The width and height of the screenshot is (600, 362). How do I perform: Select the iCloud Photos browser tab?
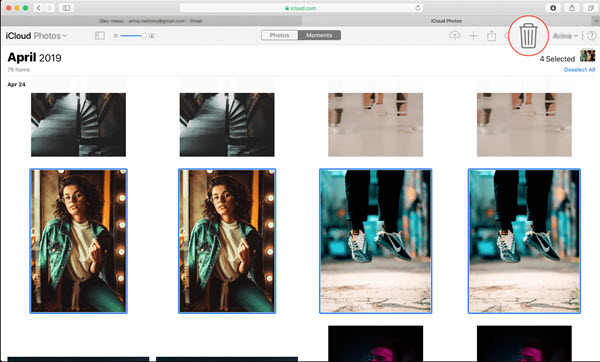pos(446,21)
